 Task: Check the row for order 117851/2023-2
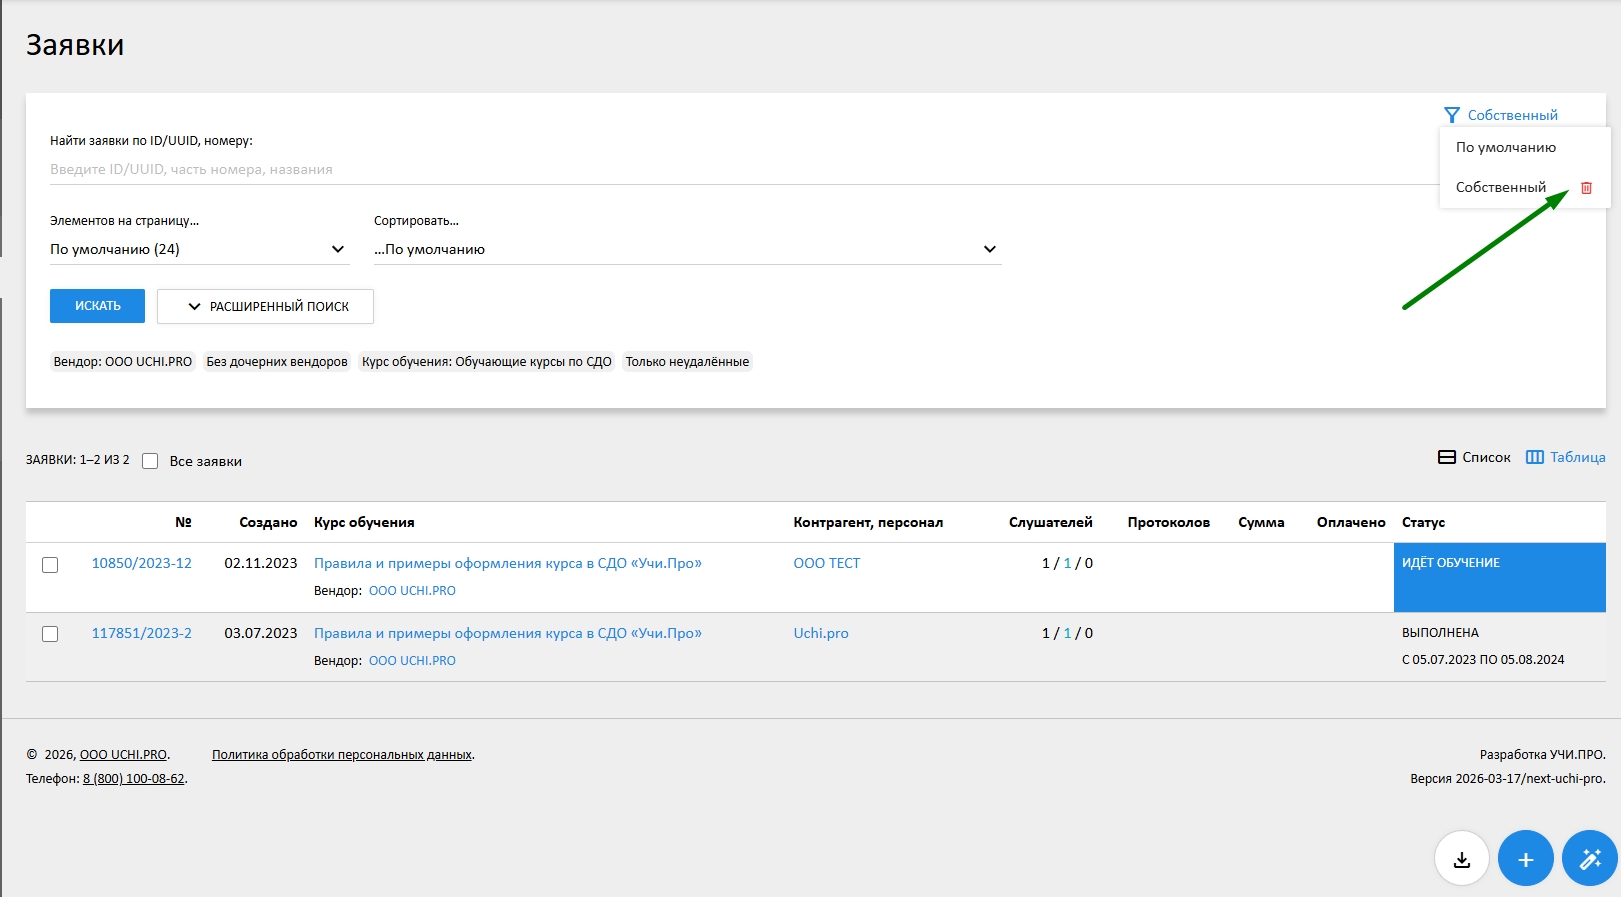coord(50,634)
